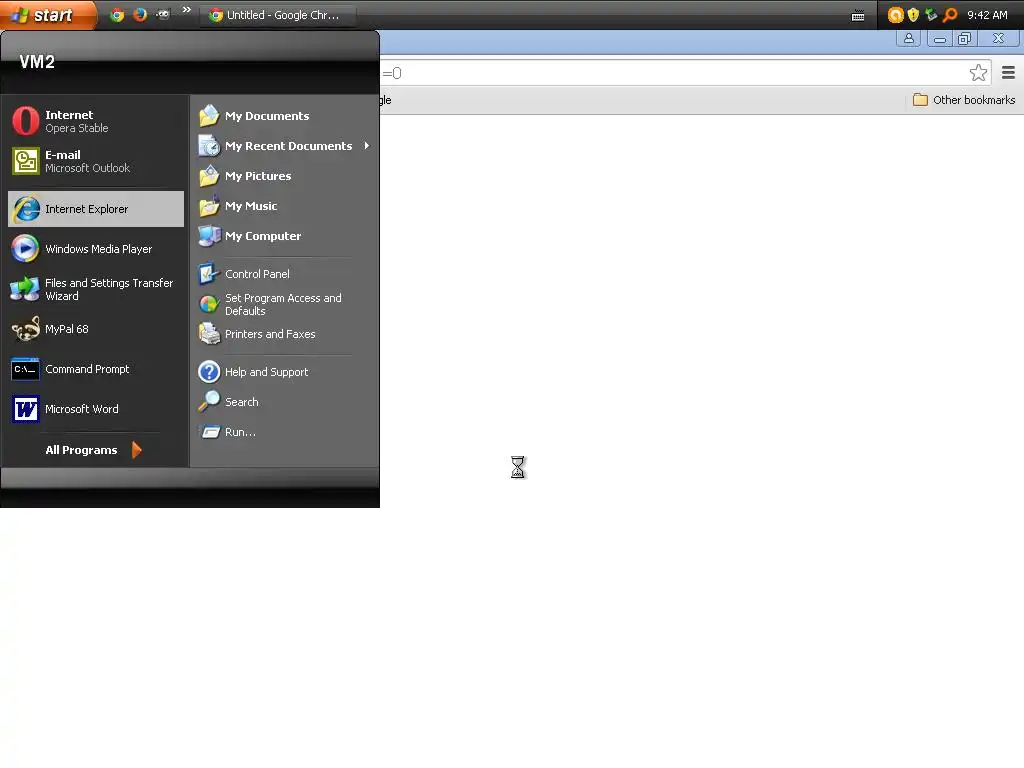Open Command Prompt
The width and height of the screenshot is (1024, 768).
pos(95,369)
